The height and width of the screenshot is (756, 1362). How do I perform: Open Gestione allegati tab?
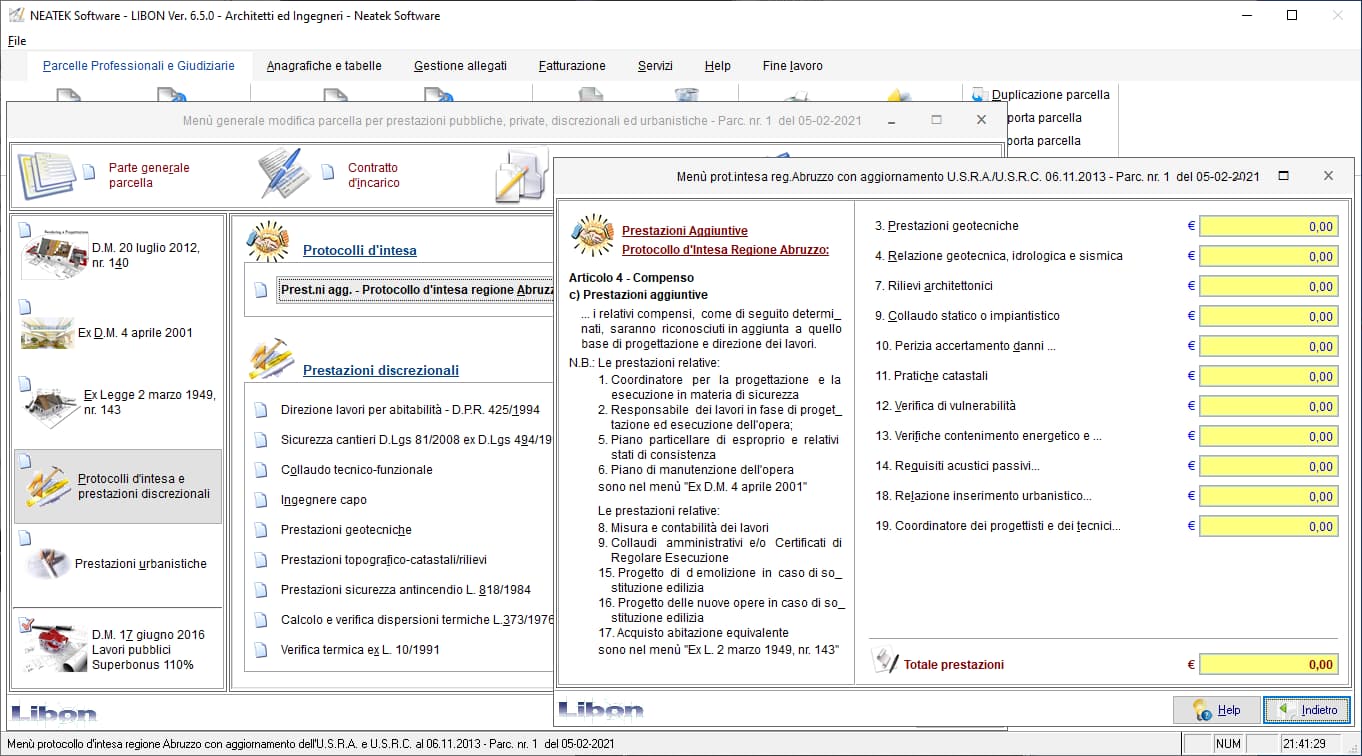coord(460,66)
